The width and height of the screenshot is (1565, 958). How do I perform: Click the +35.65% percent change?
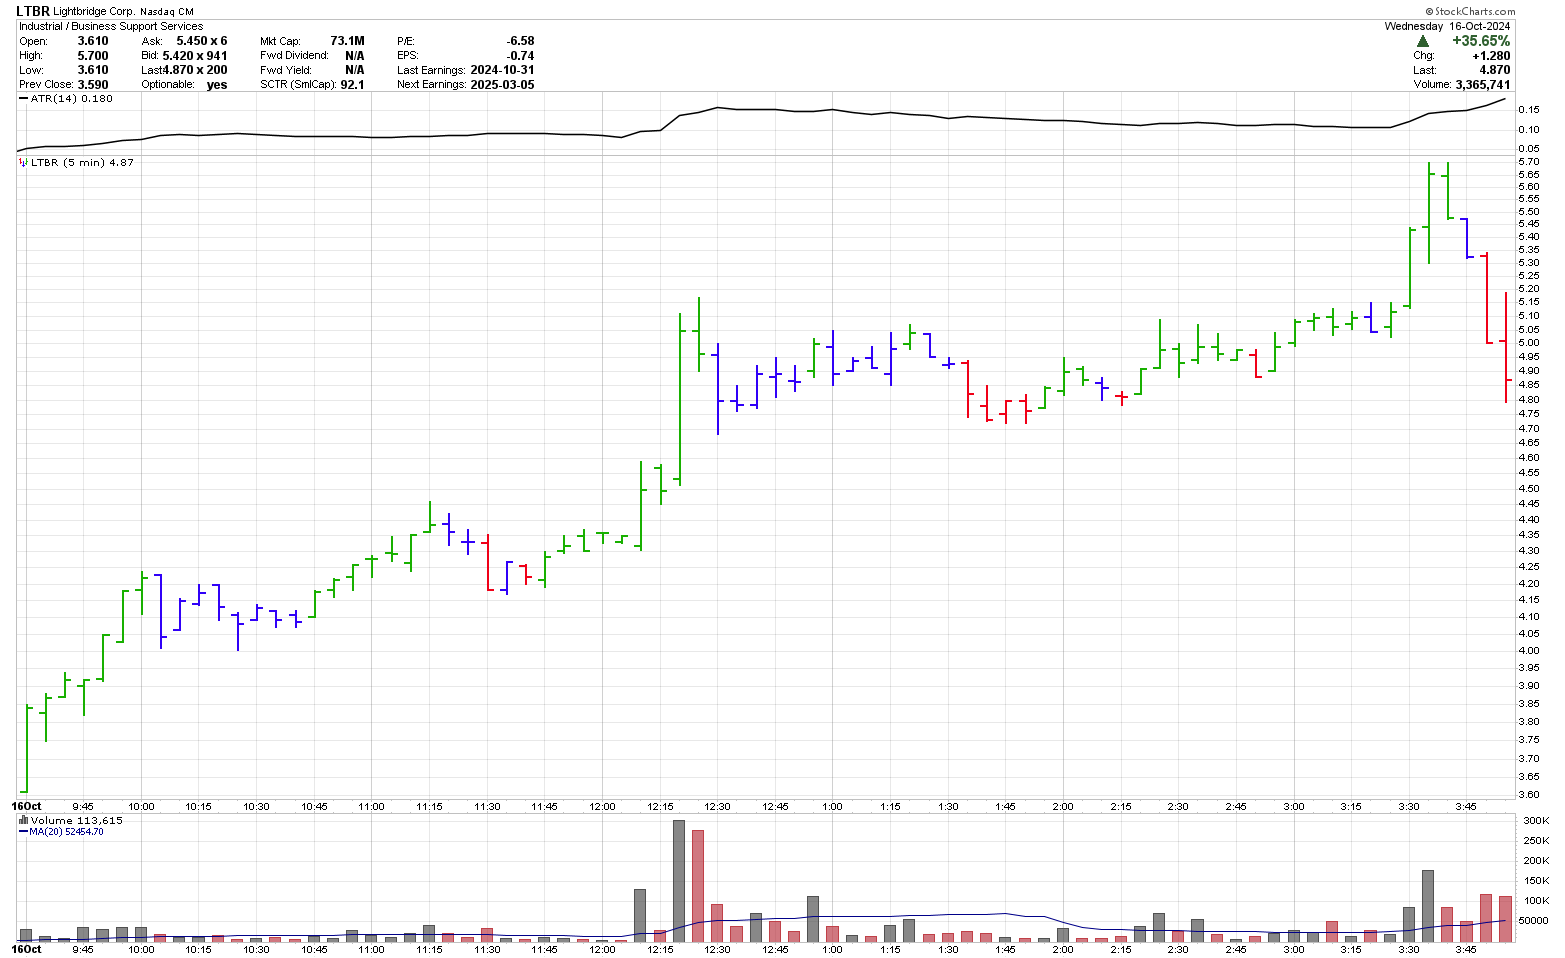(x=1481, y=41)
